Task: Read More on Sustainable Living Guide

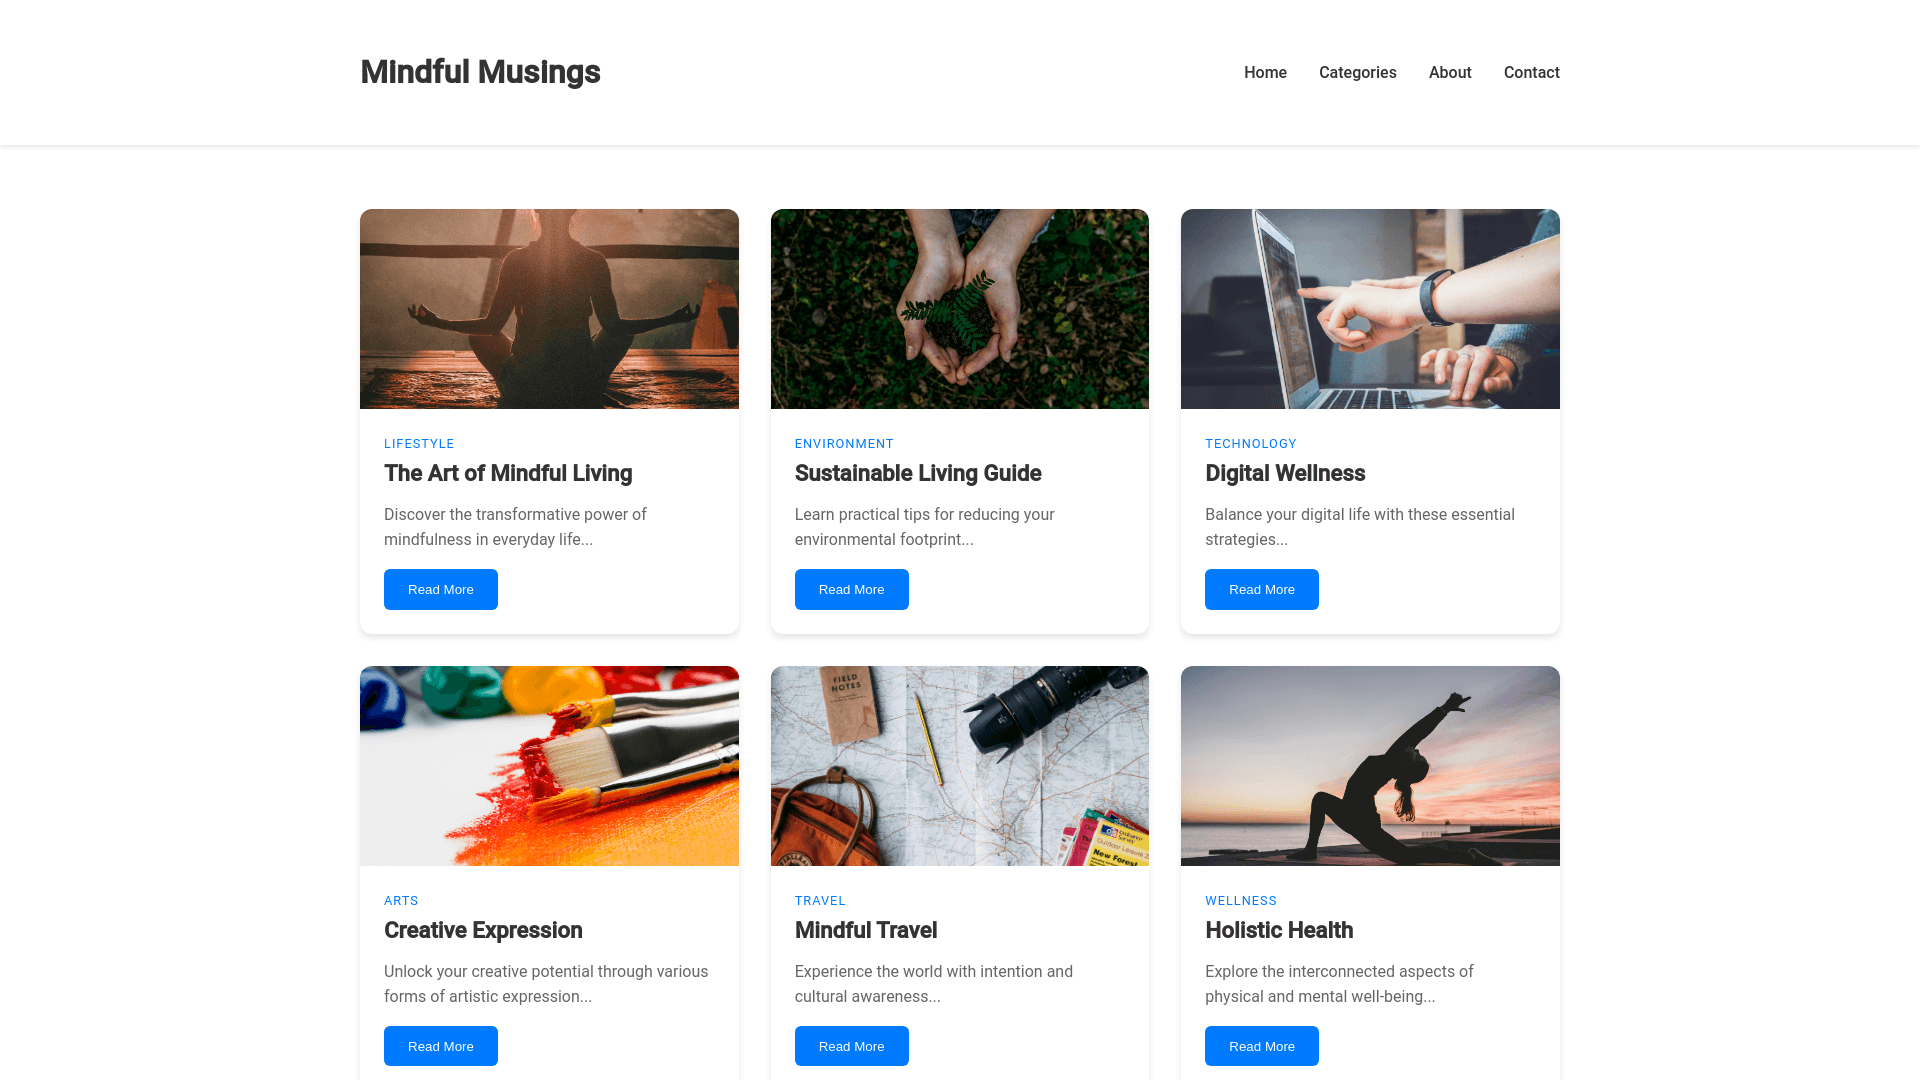Action: click(852, 589)
